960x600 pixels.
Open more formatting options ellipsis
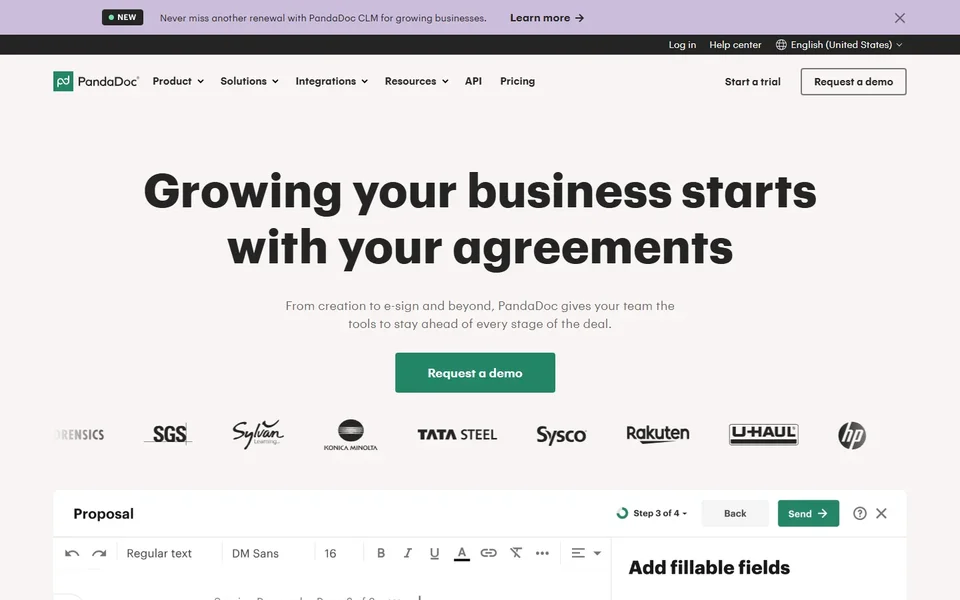coord(542,553)
